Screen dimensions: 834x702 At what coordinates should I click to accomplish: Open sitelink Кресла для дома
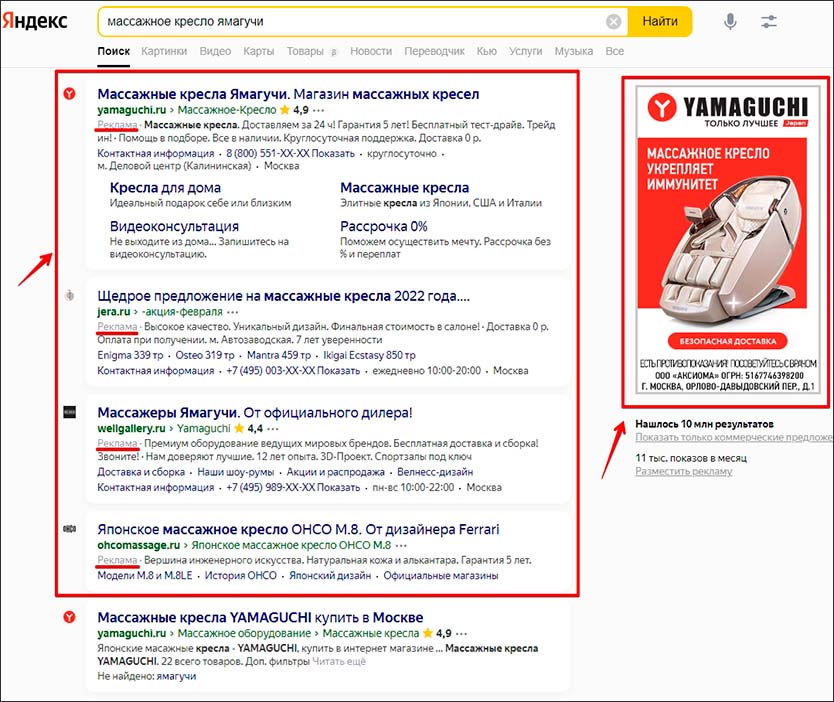165,188
